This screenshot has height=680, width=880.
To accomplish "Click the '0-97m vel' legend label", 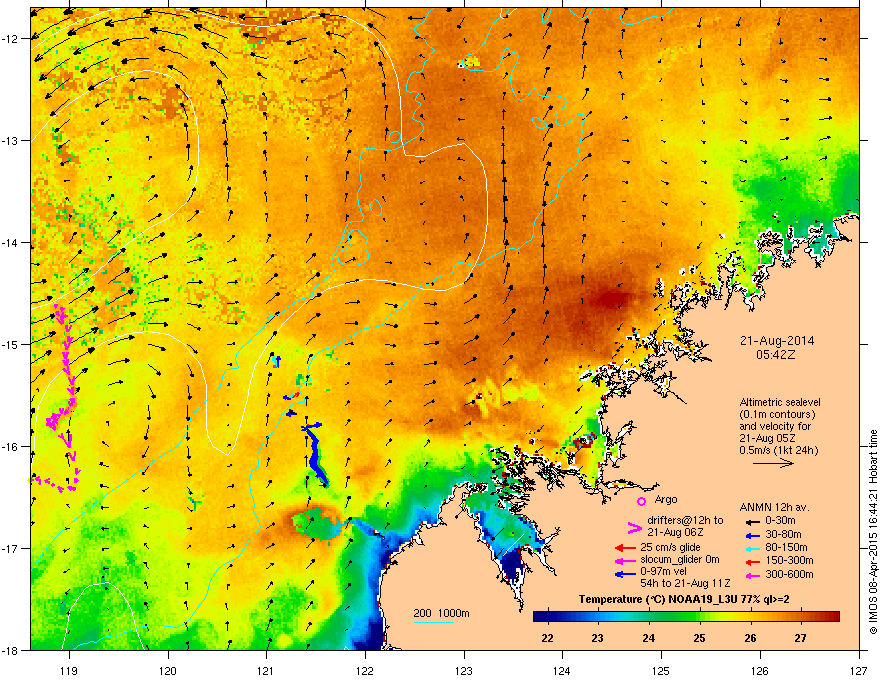I will tap(663, 572).
